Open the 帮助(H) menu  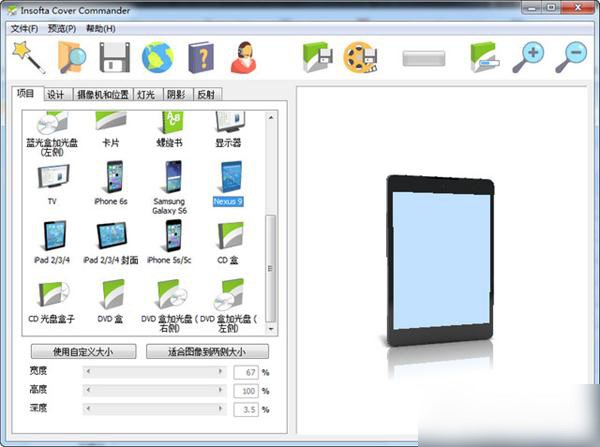(x=101, y=29)
